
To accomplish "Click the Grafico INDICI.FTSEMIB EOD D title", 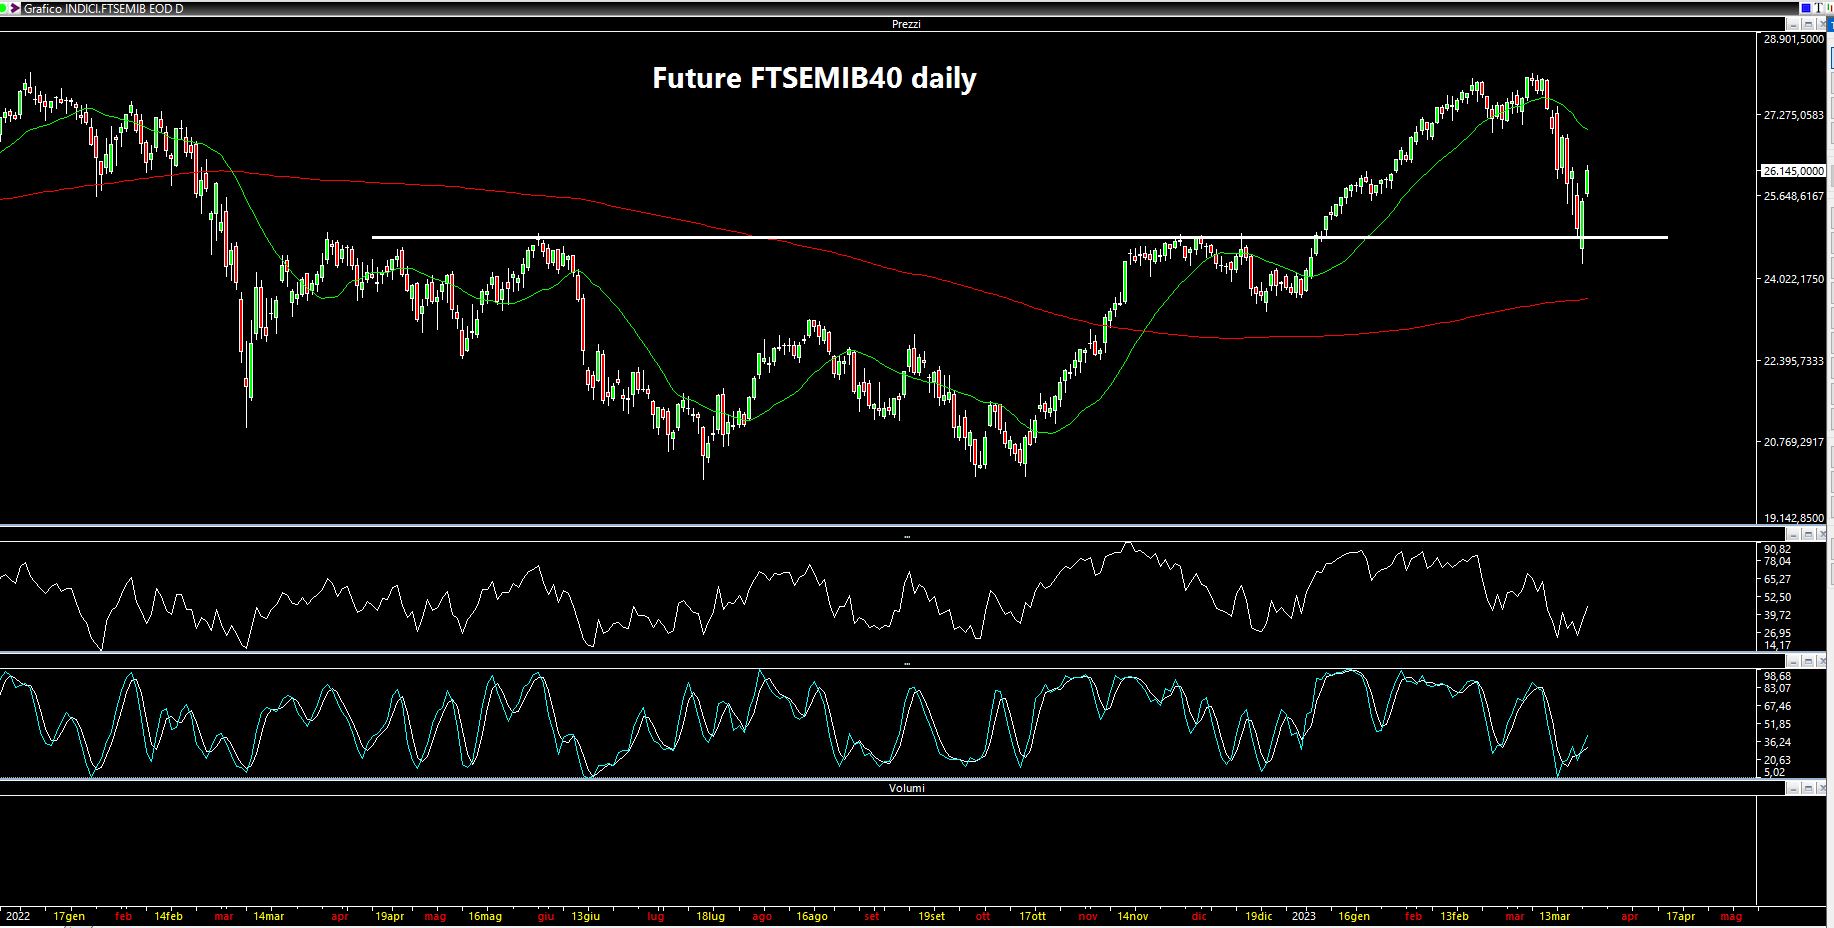I will (103, 8).
